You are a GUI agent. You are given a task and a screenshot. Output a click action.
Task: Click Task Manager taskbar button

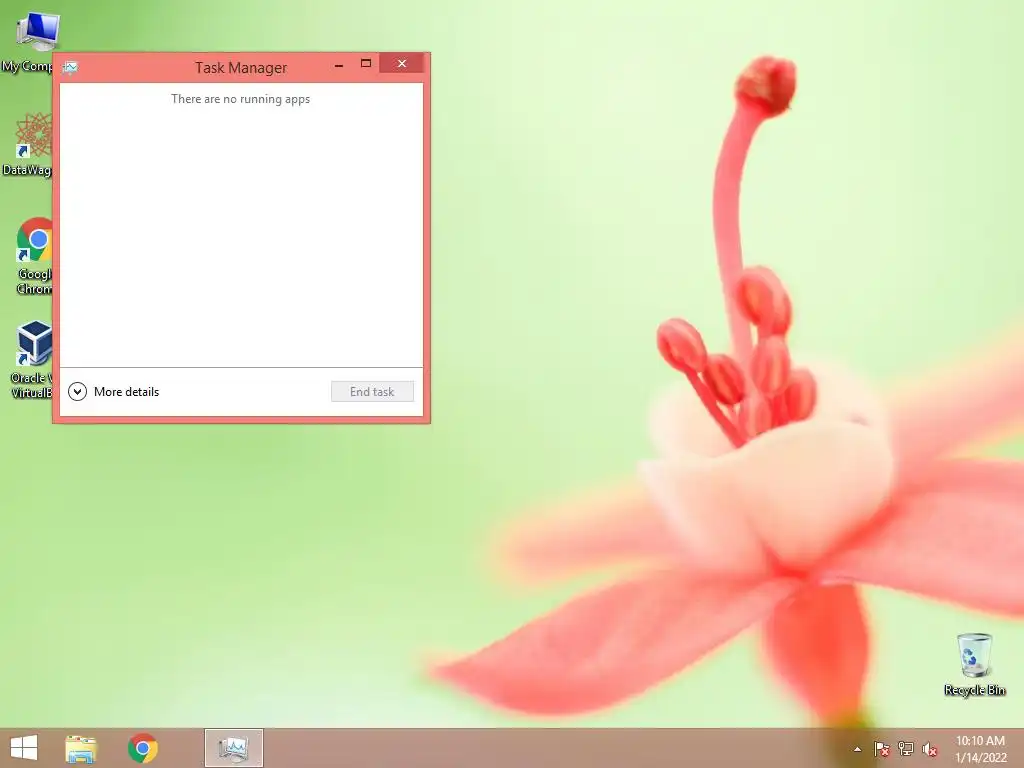click(234, 748)
